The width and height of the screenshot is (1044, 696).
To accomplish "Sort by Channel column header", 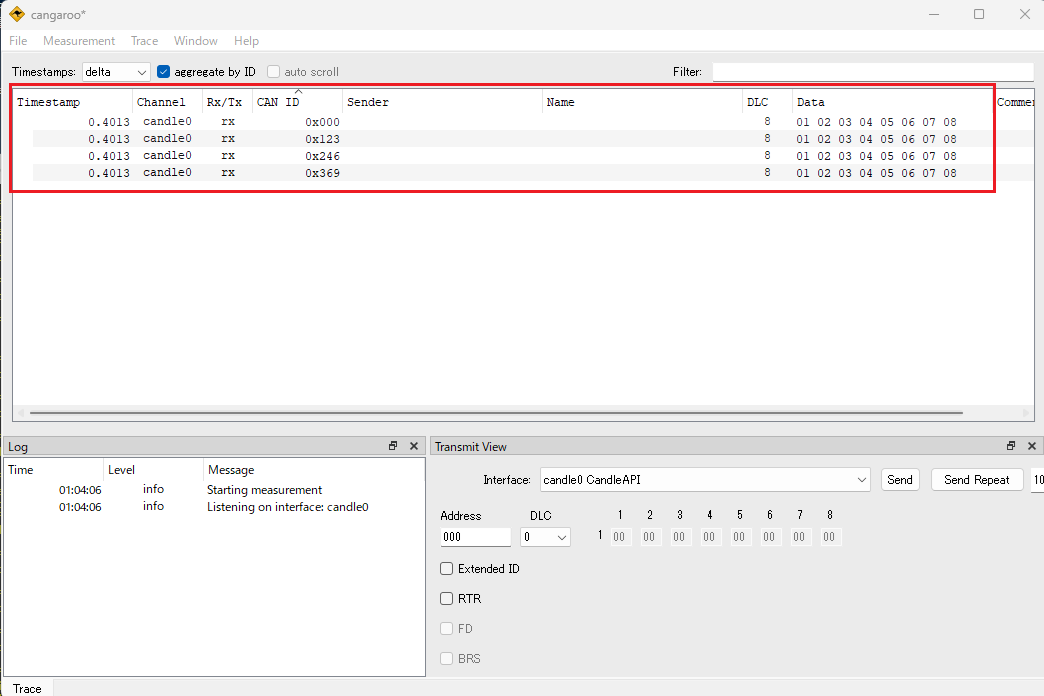I will 167,102.
